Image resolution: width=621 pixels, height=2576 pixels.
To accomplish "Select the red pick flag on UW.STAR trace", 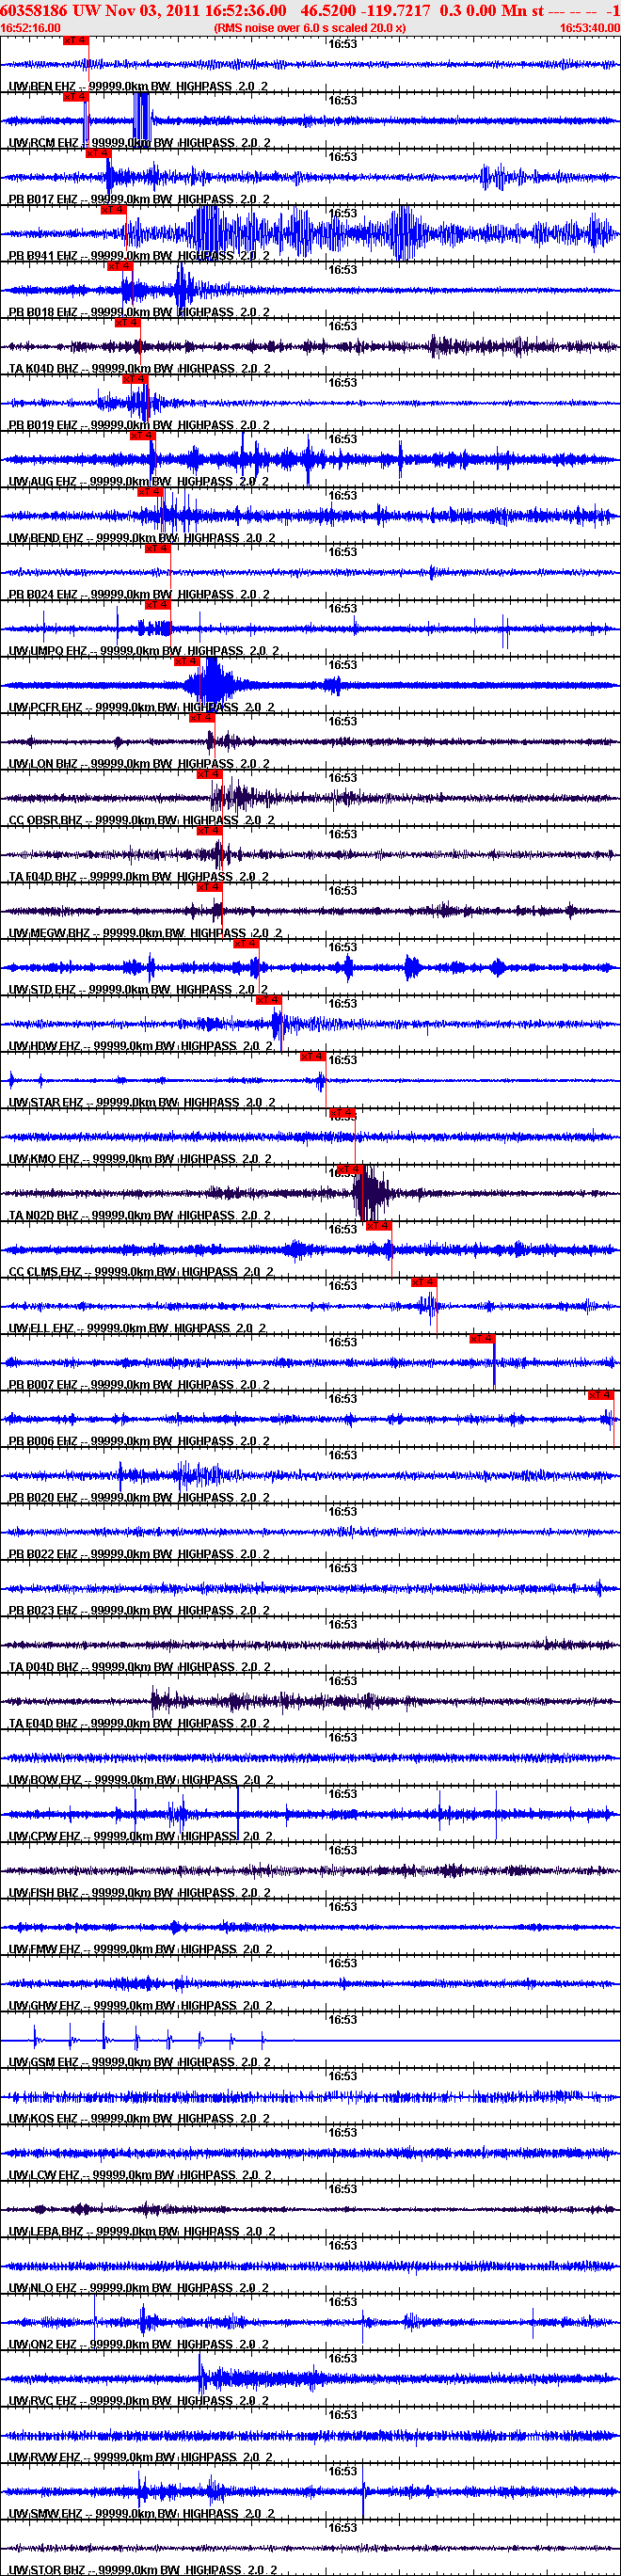I will point(313,1057).
